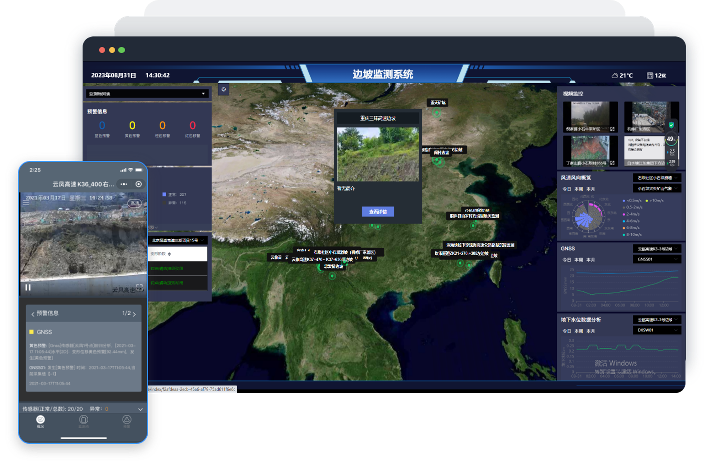Click the green window button in the title bar
710x466 pixels.
121,50
